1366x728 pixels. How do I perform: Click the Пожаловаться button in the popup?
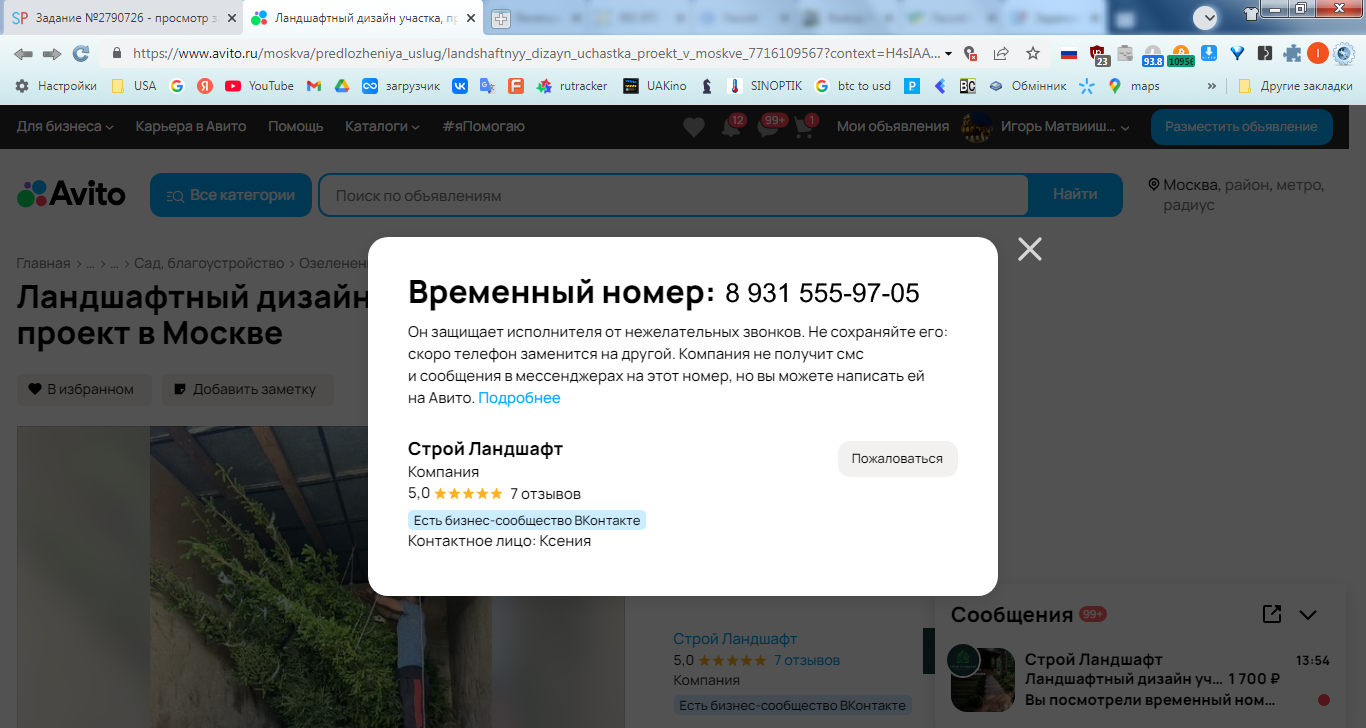tap(897, 459)
